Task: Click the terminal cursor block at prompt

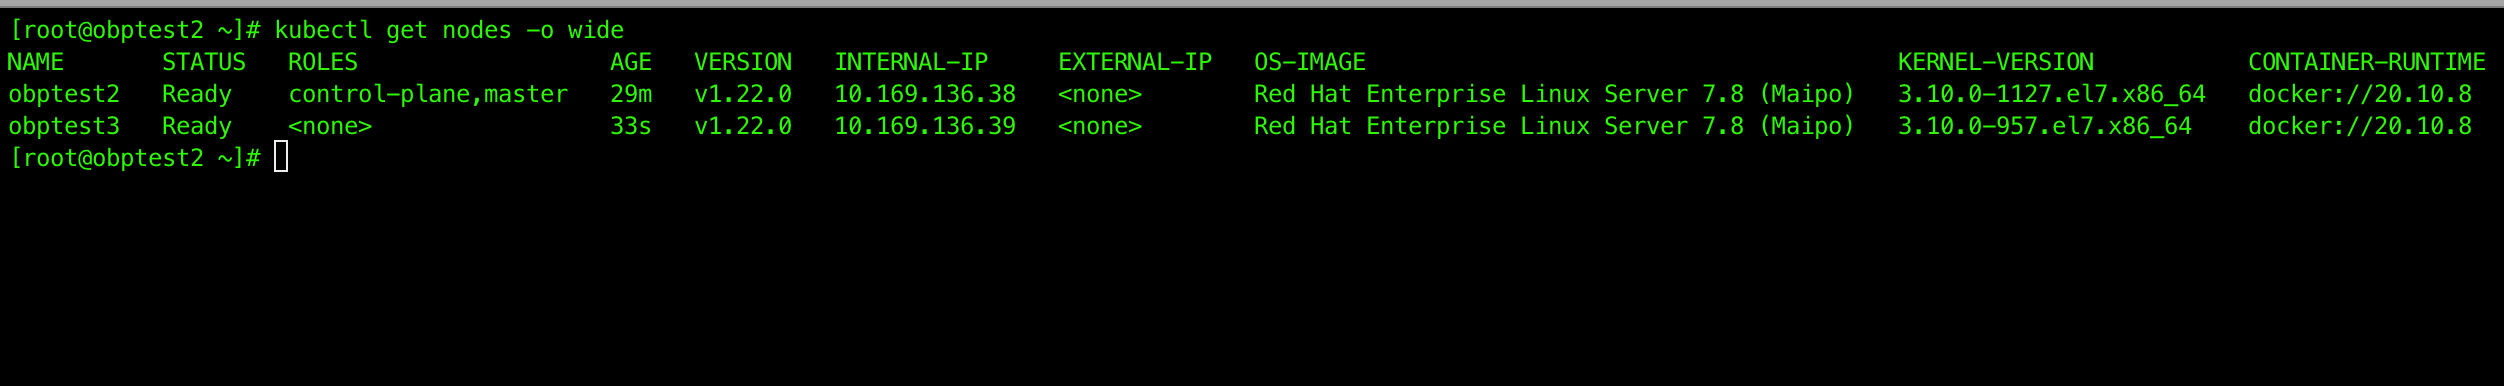Action: pyautogui.click(x=281, y=157)
